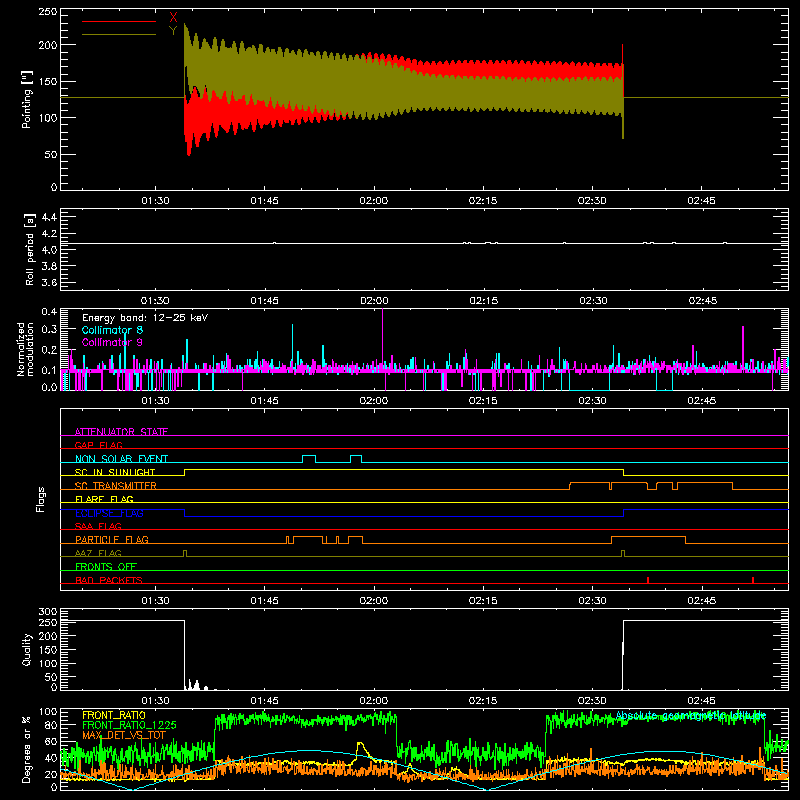Image resolution: width=800 pixels, height=800 pixels.
Task: Click the magenta Collimator 9 legend entry
Action: coord(112,342)
